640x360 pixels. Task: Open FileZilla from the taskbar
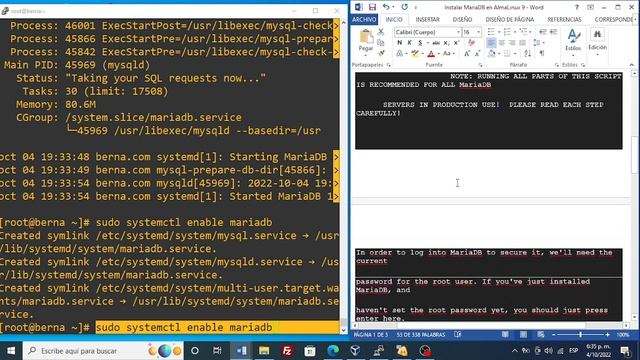click(287, 351)
